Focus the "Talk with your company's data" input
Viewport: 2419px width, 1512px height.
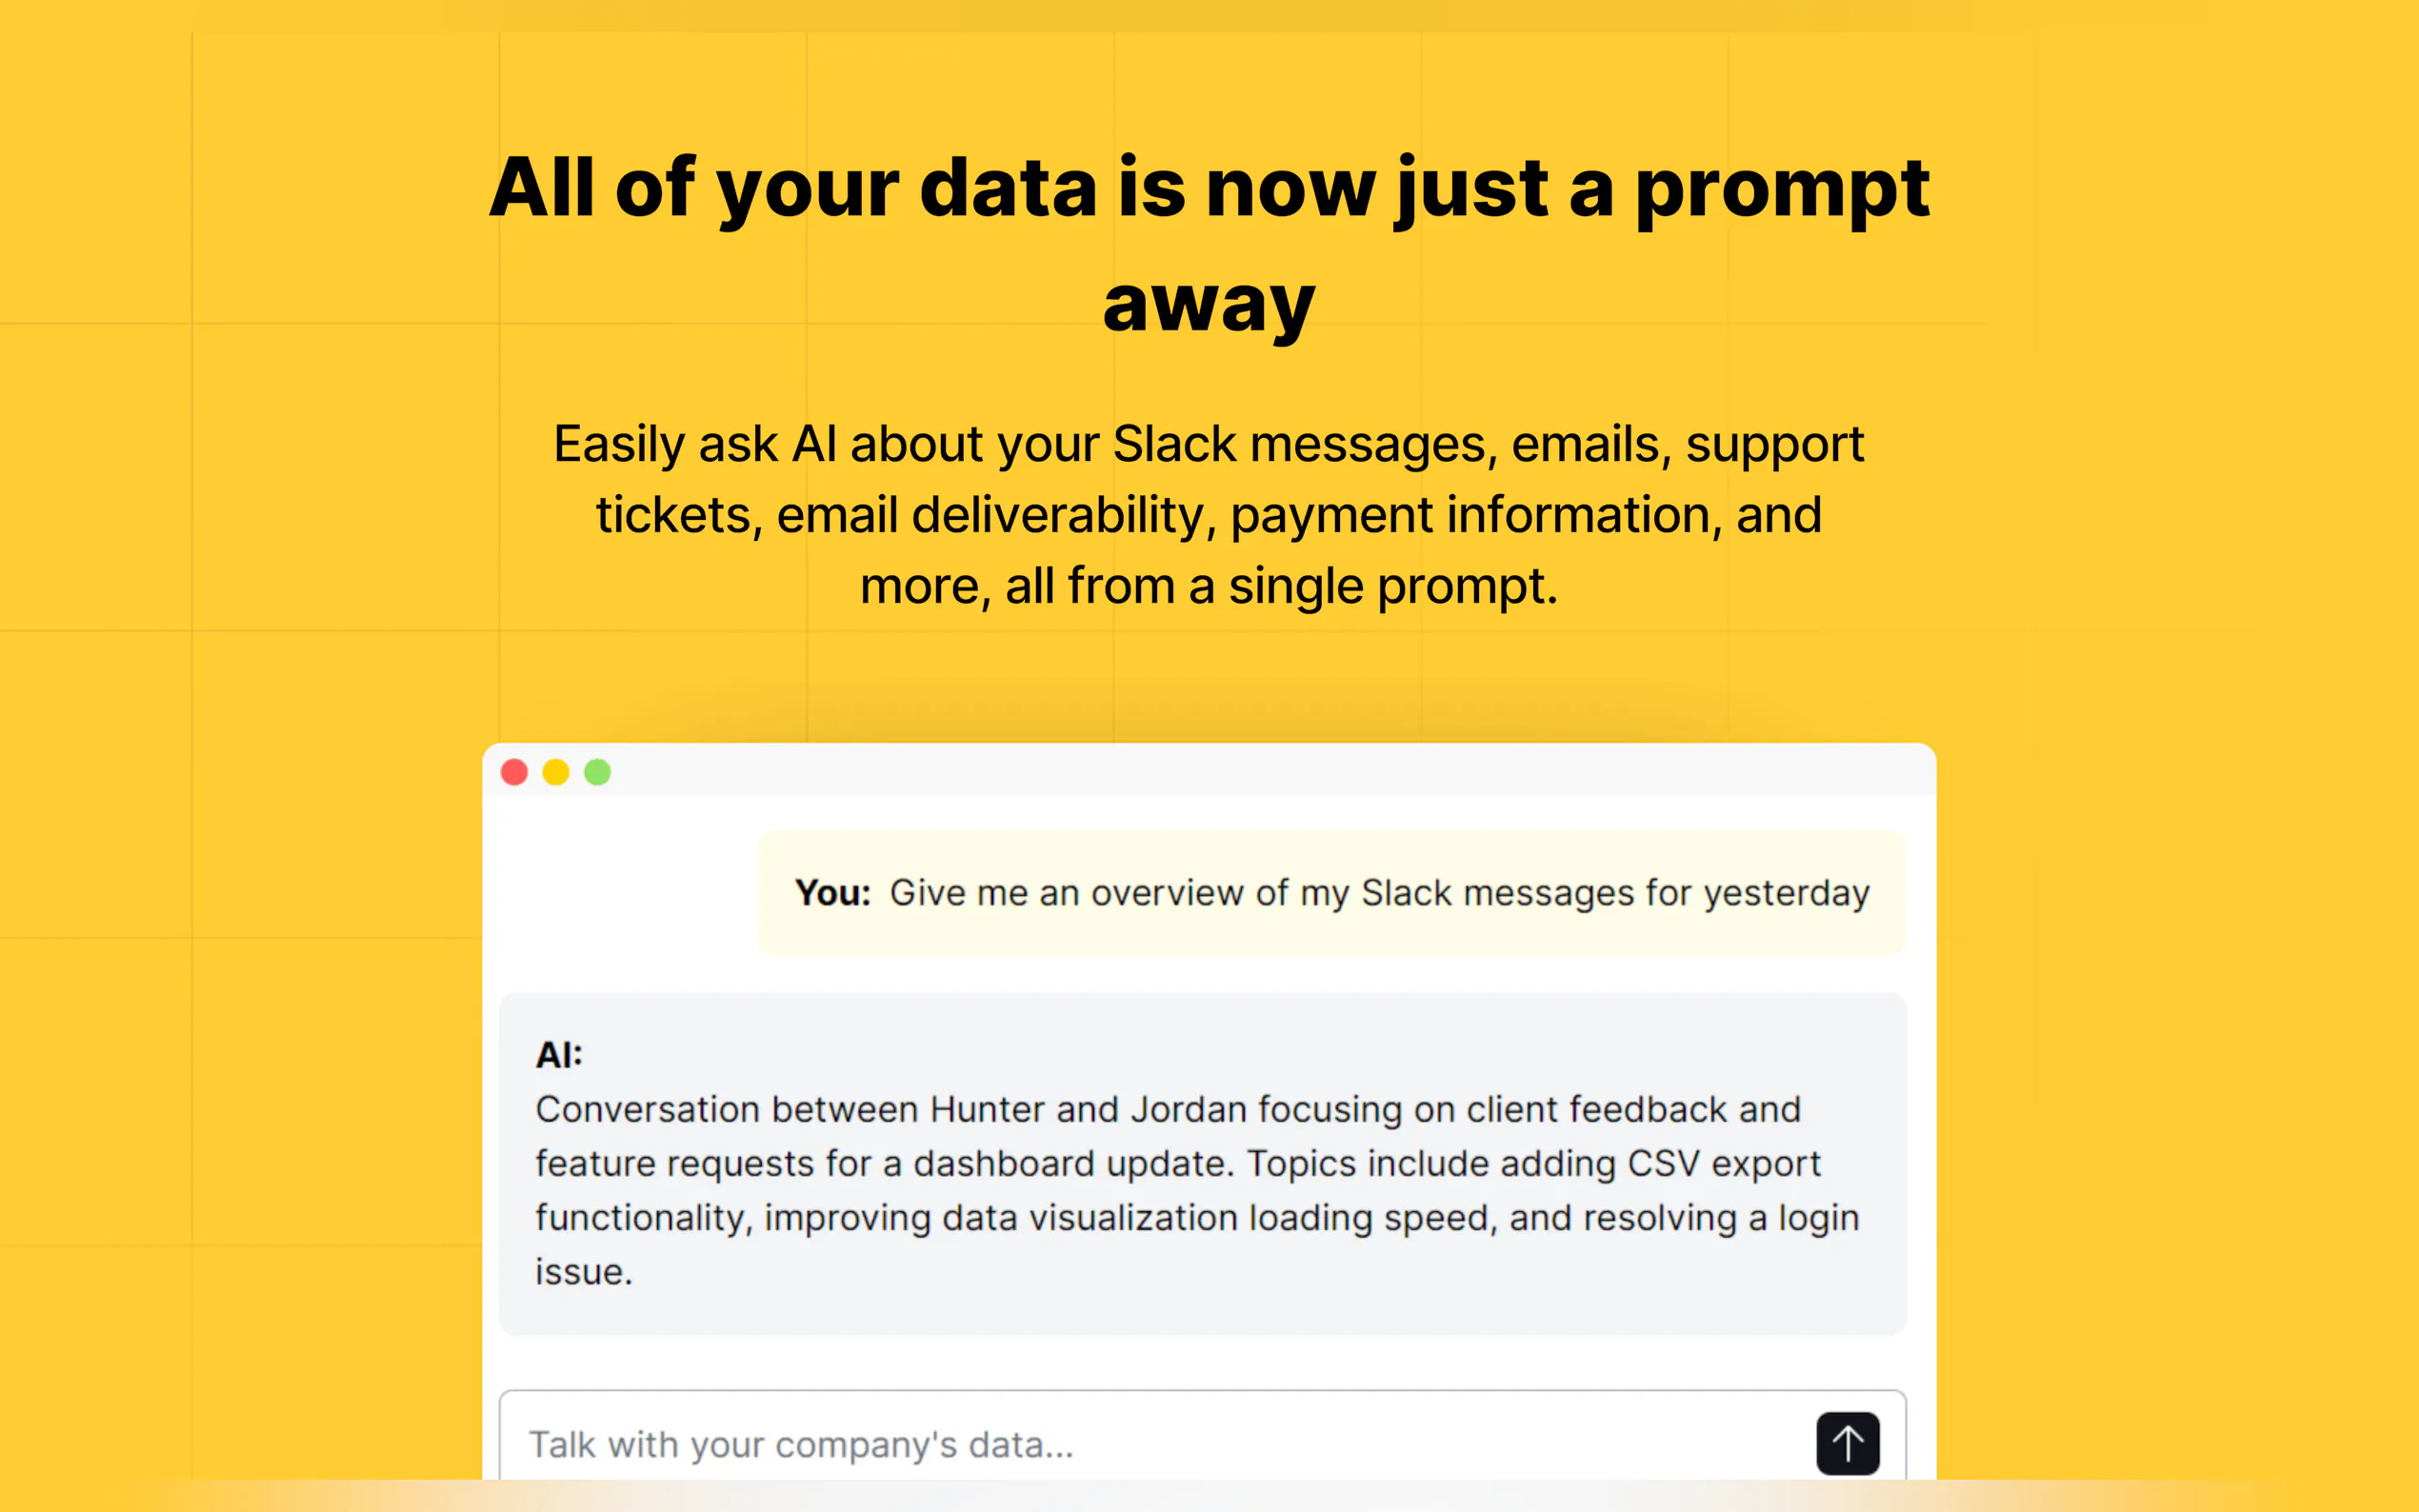click(1100, 1444)
